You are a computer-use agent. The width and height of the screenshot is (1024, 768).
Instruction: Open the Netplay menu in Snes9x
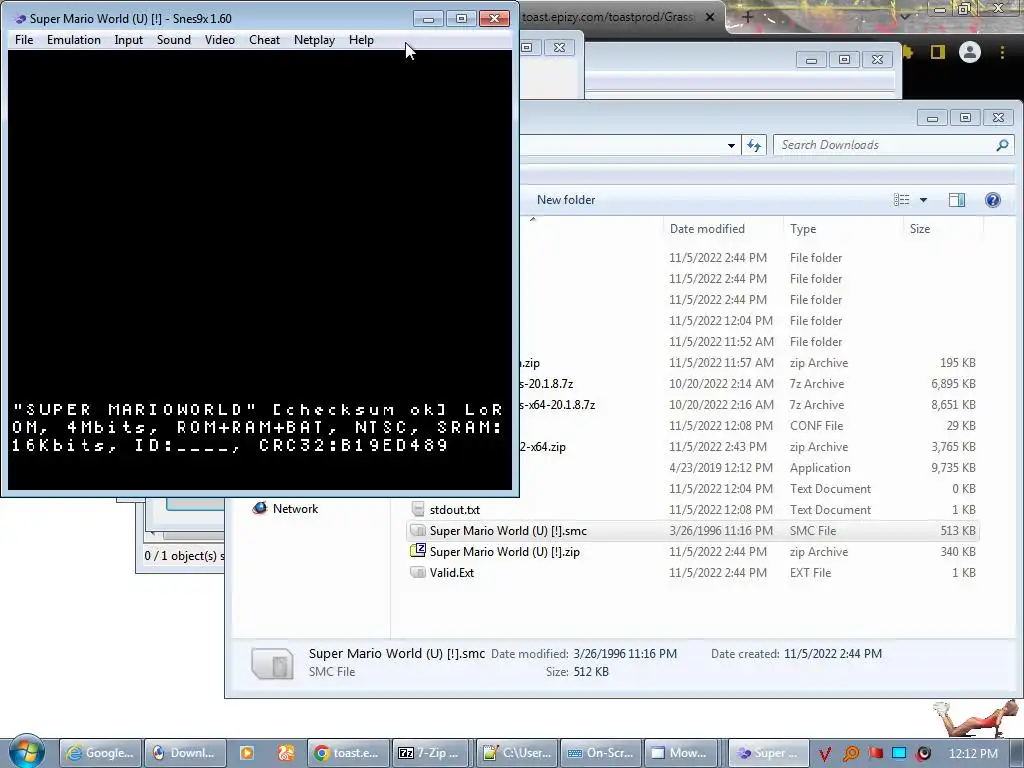[x=314, y=40]
